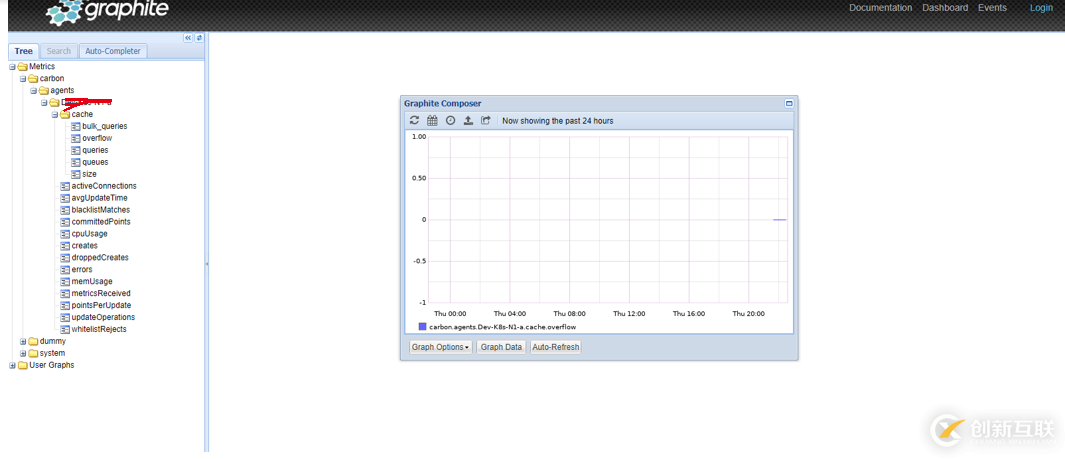Click the metric icon beside queues
The width and height of the screenshot is (1065, 459).
coord(75,162)
